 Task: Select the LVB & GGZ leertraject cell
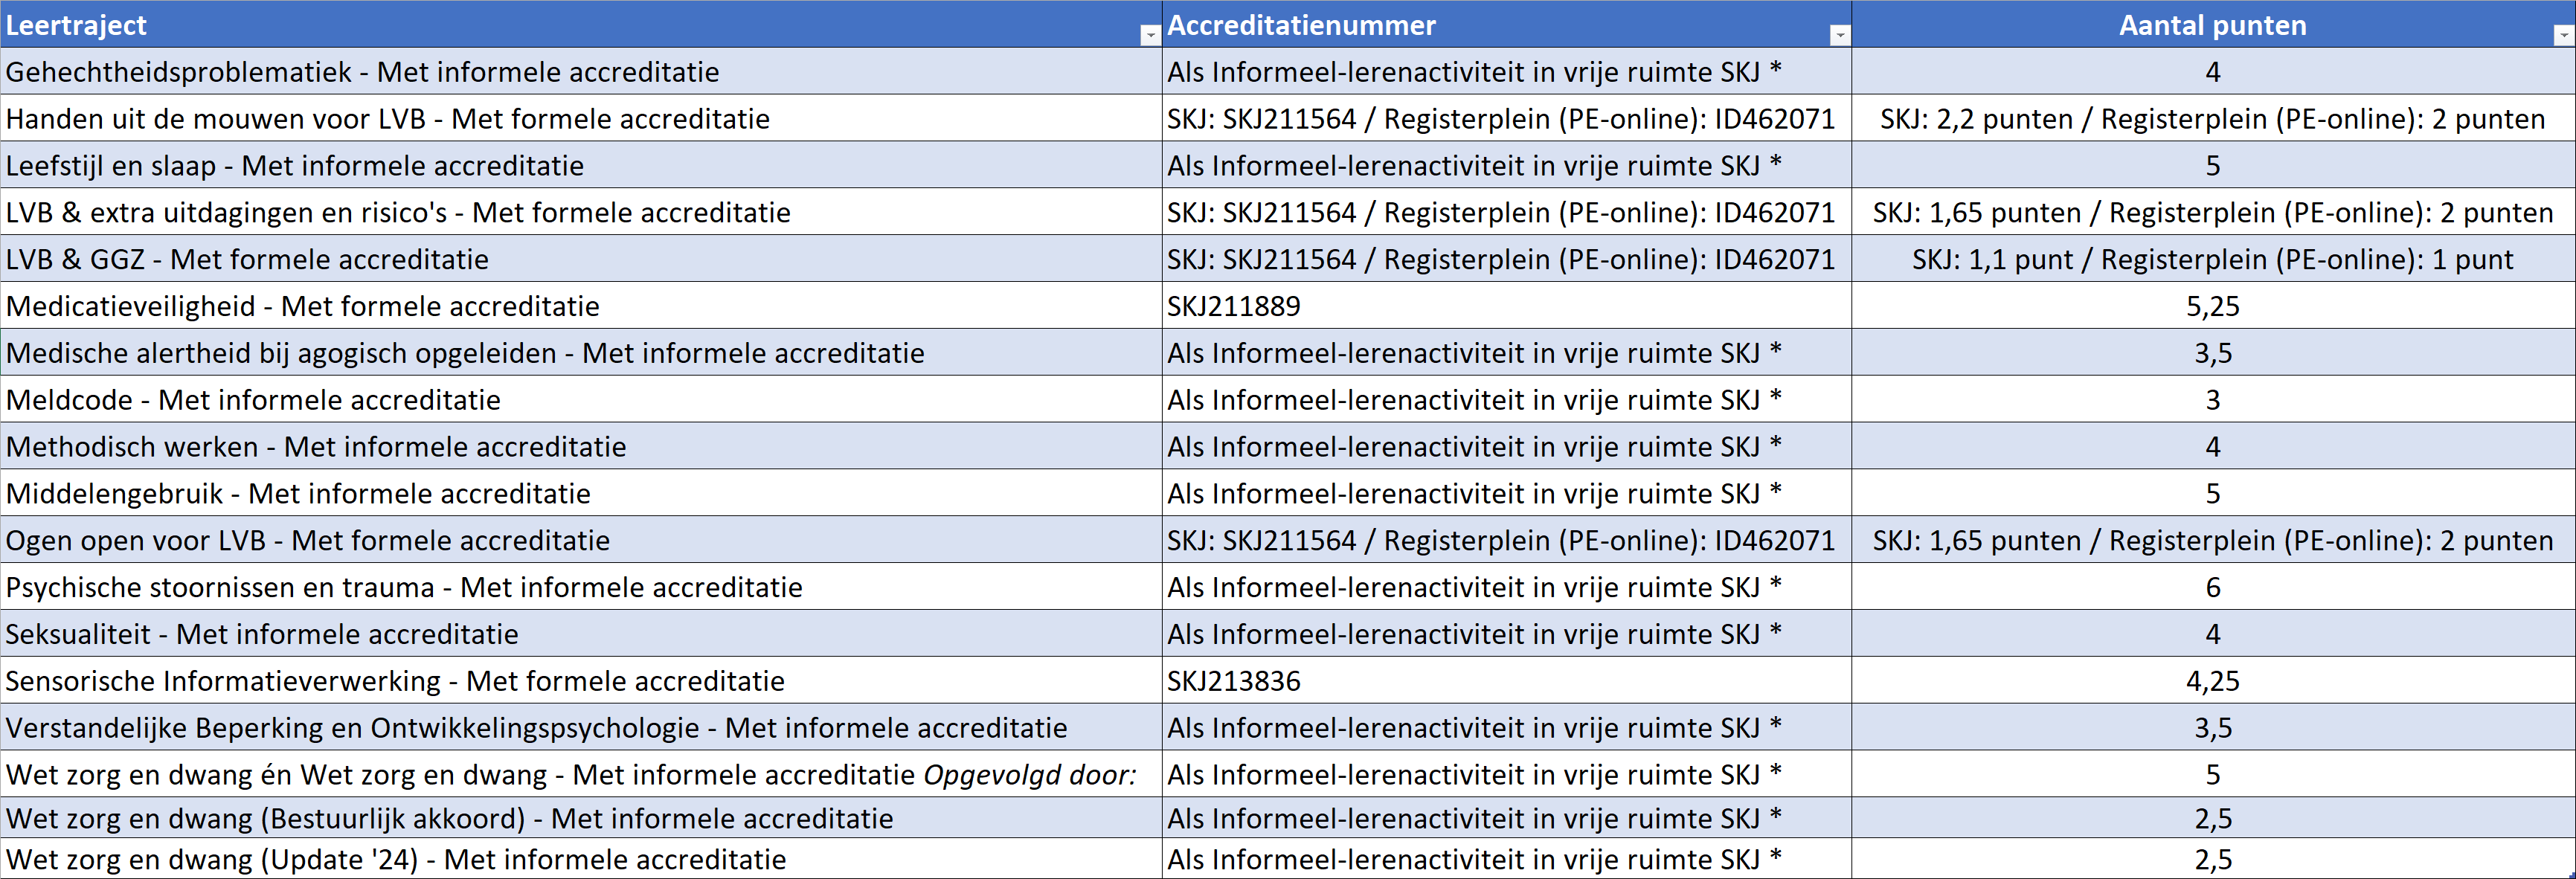[x=581, y=259]
